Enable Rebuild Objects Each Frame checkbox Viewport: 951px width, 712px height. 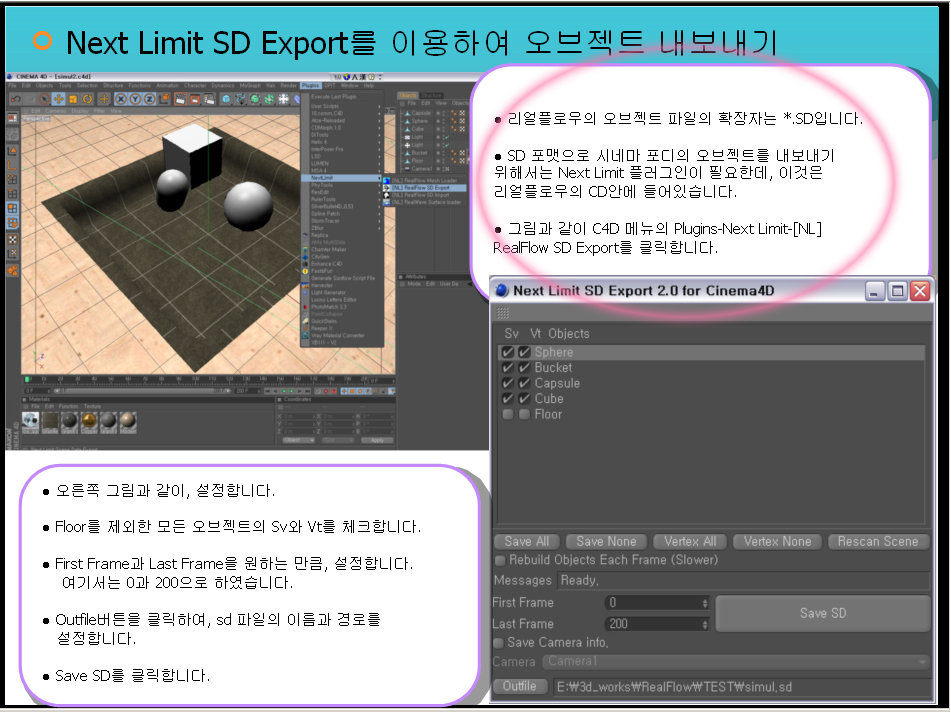[500, 560]
